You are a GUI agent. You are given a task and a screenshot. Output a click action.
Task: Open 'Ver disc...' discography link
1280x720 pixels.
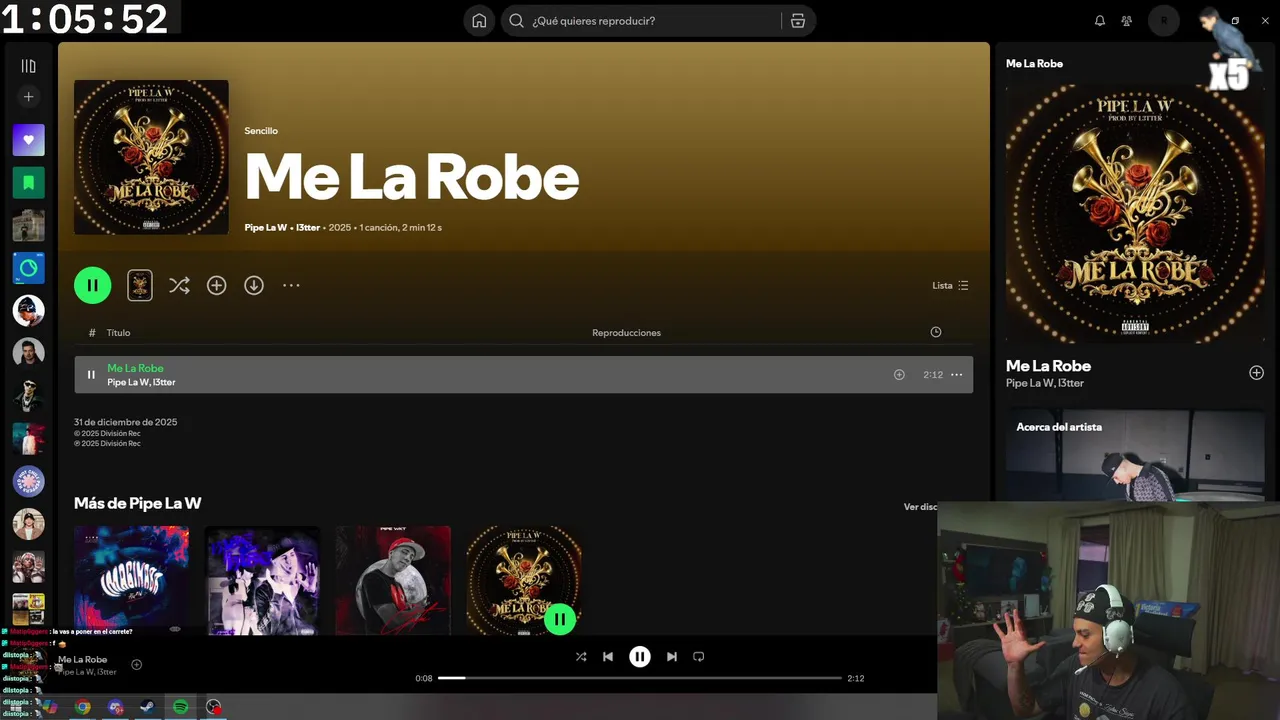921,507
